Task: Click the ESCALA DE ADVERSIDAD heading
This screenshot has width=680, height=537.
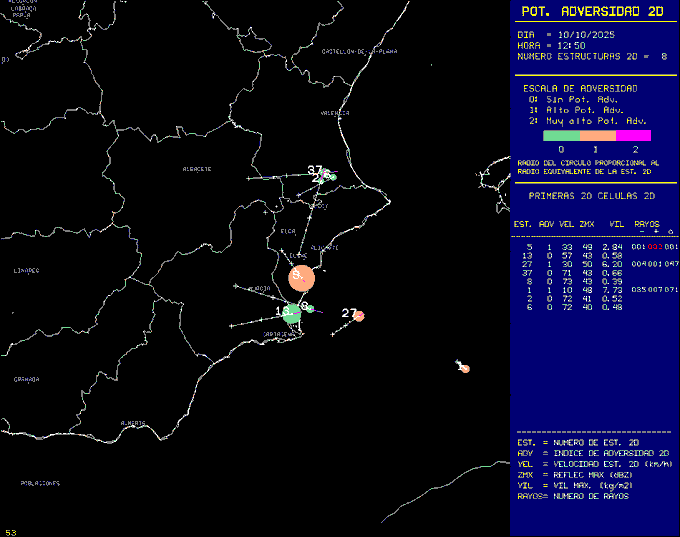Action: pyautogui.click(x=580, y=88)
